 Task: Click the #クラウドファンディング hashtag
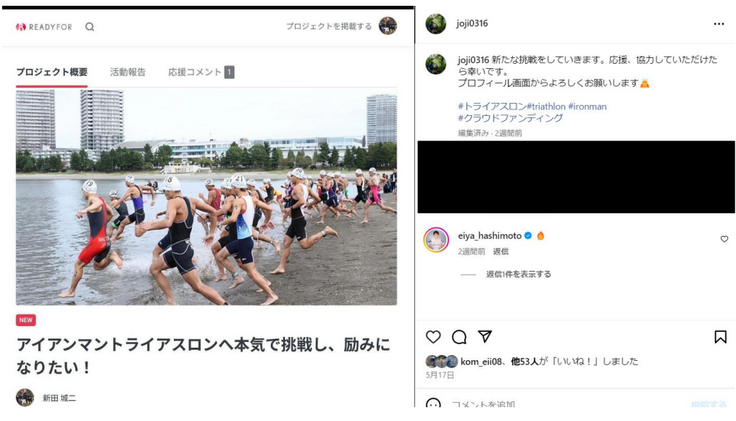coord(510,118)
